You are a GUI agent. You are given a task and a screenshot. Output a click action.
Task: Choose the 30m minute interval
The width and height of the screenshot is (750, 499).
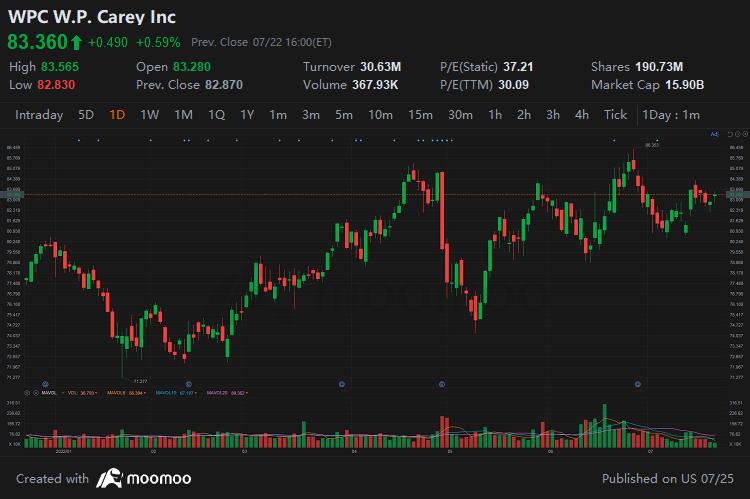tap(460, 115)
